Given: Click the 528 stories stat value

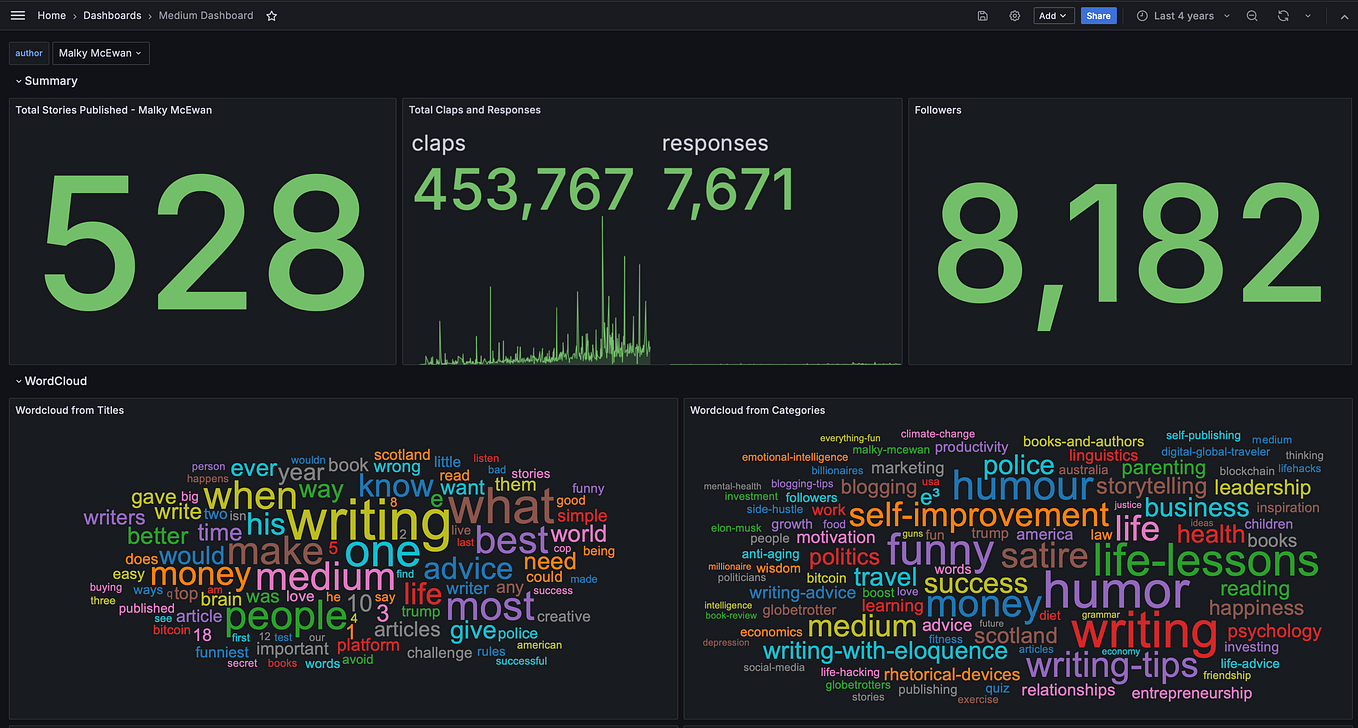Looking at the screenshot, I should tap(204, 243).
